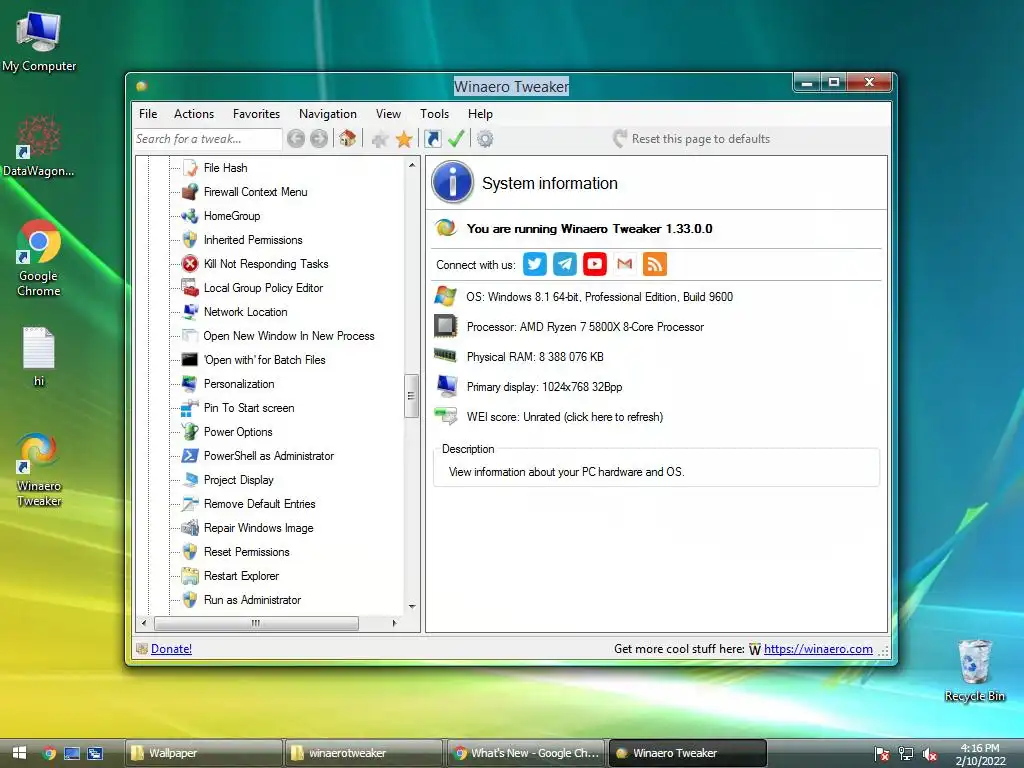Image resolution: width=1024 pixels, height=768 pixels.
Task: Select 'Open with' for Batch Files item
Action: (264, 360)
